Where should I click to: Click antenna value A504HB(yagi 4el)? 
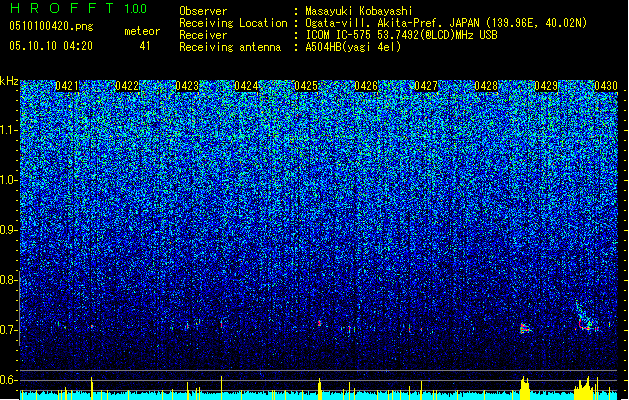pyautogui.click(x=353, y=47)
